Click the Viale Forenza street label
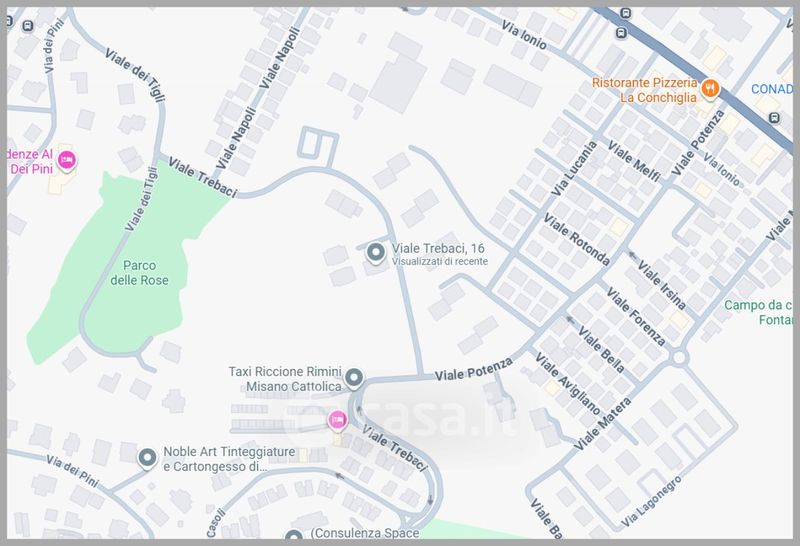This screenshot has width=800, height=546. (x=635, y=315)
